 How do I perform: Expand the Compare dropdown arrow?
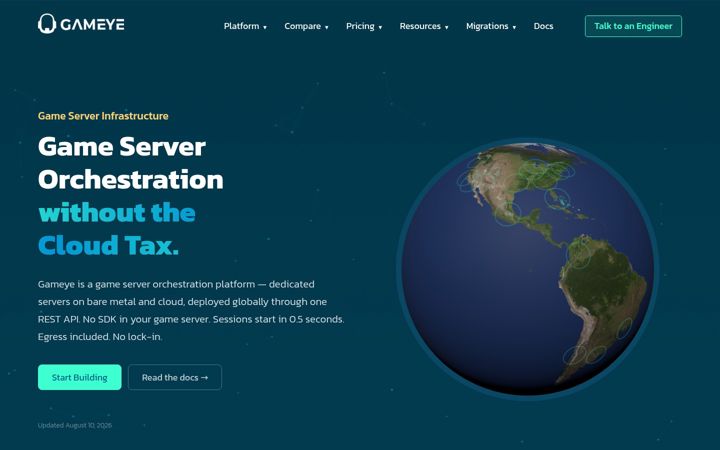coord(326,28)
